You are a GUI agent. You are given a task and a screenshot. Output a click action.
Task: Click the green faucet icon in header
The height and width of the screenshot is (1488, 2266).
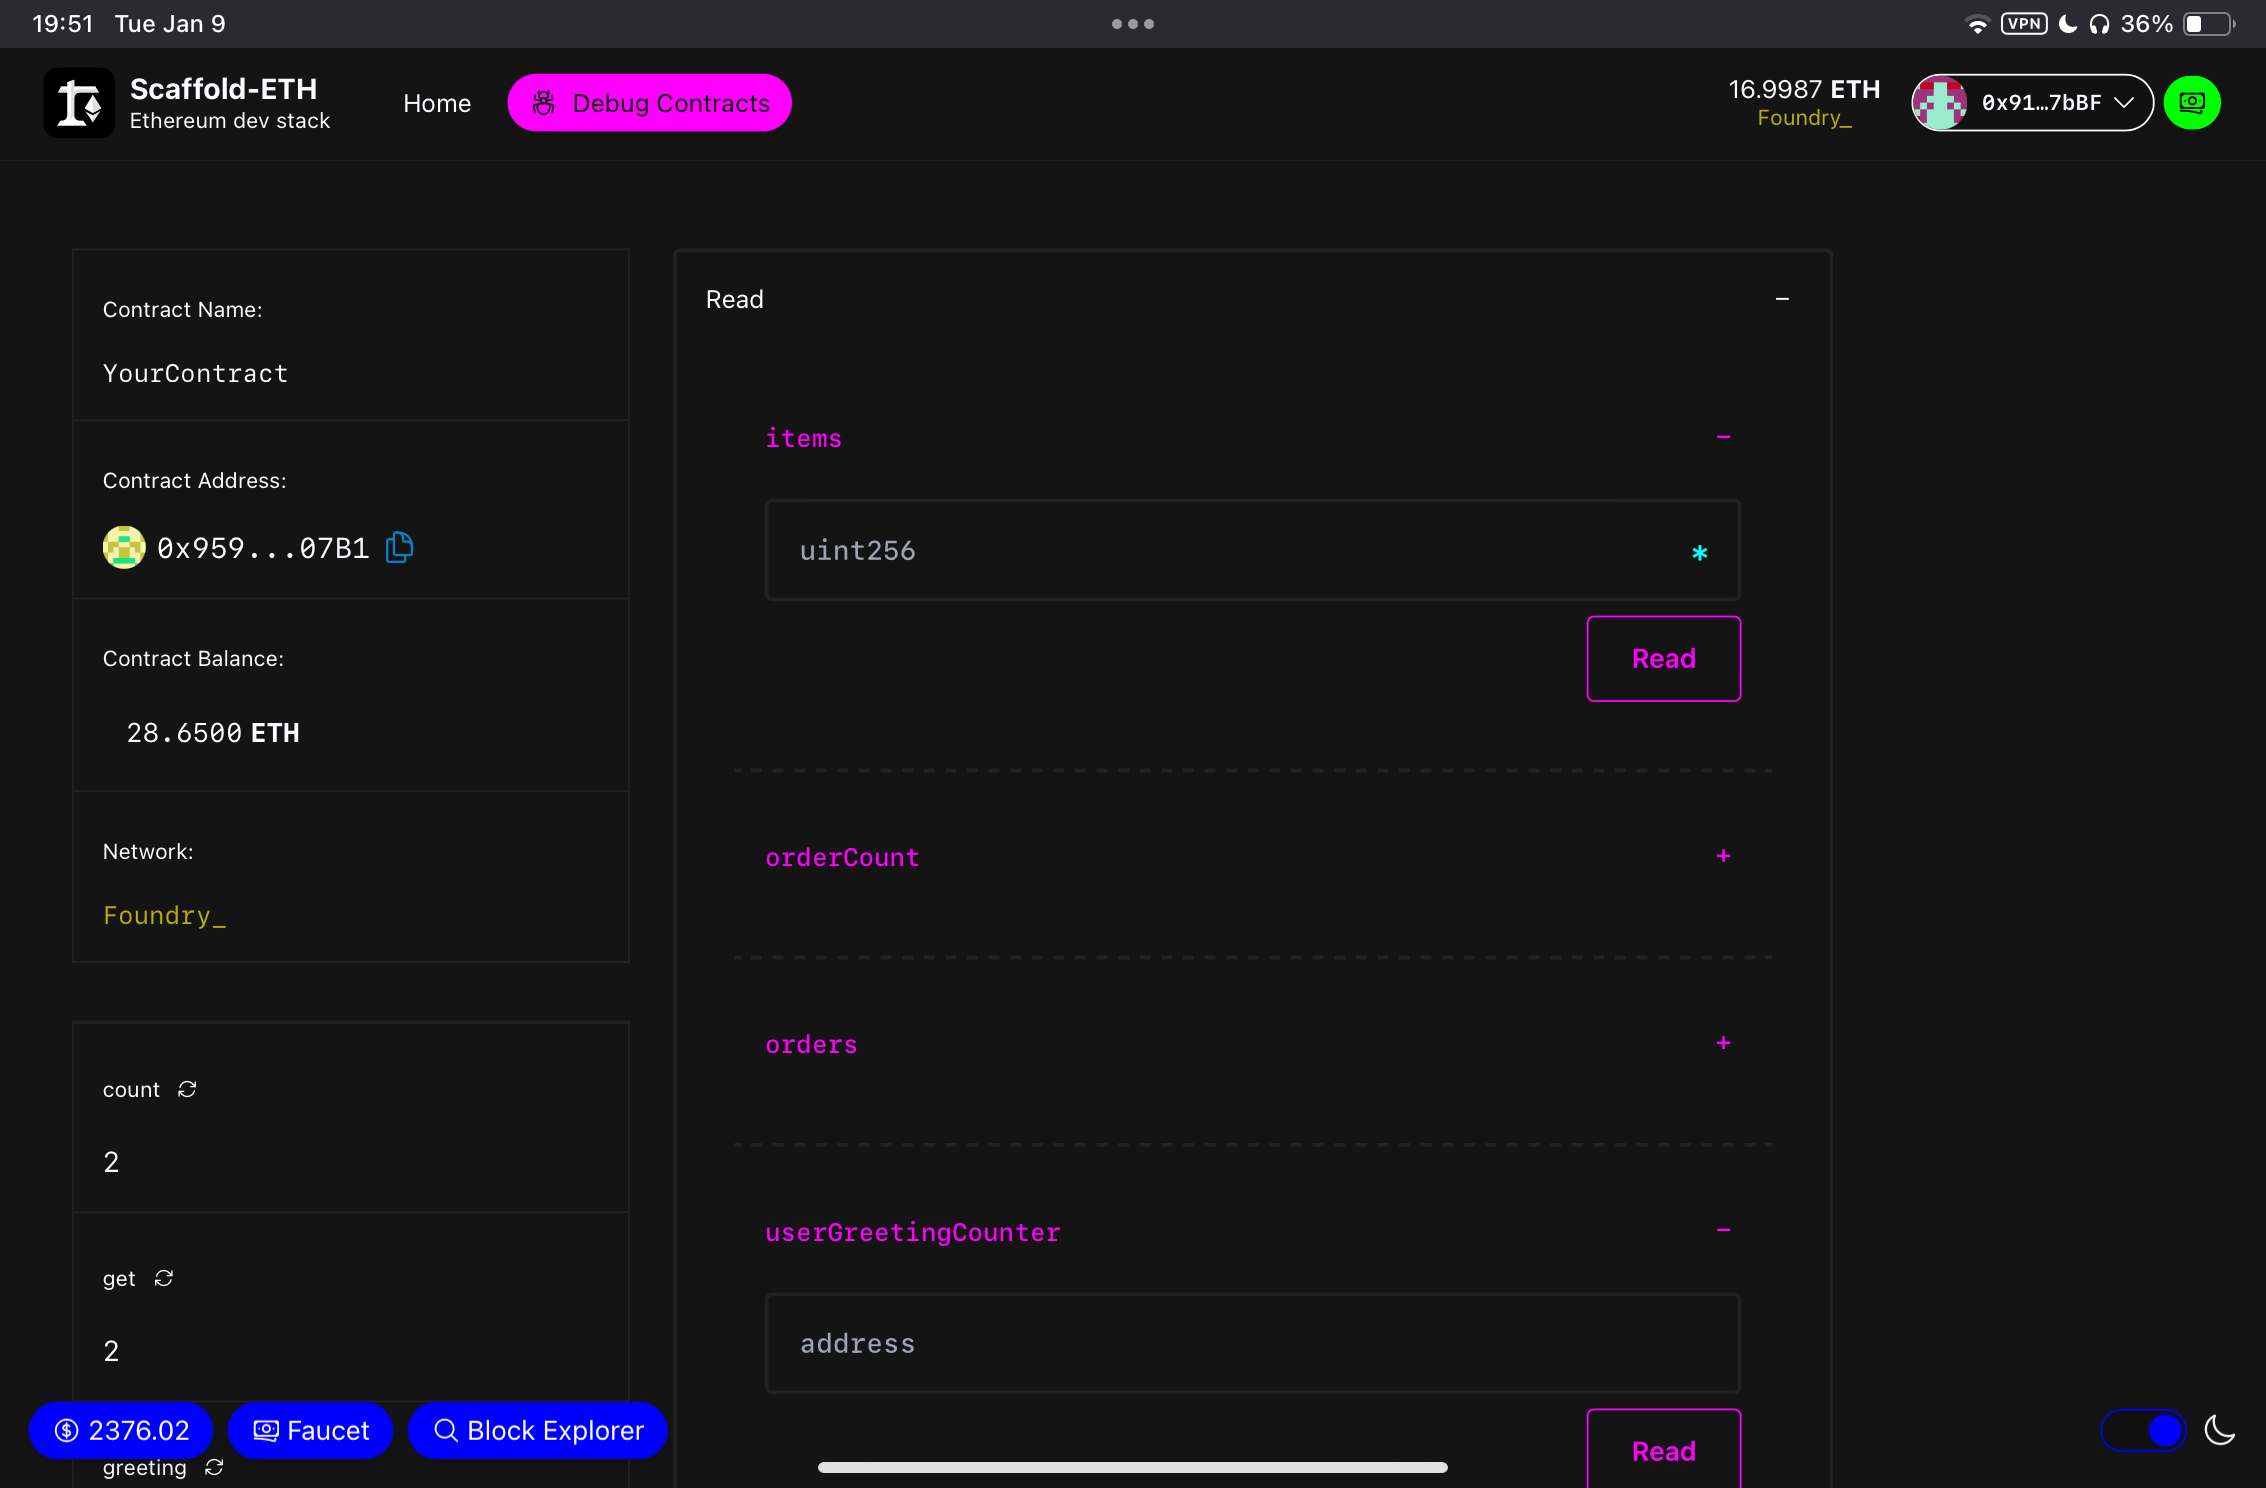click(2192, 103)
